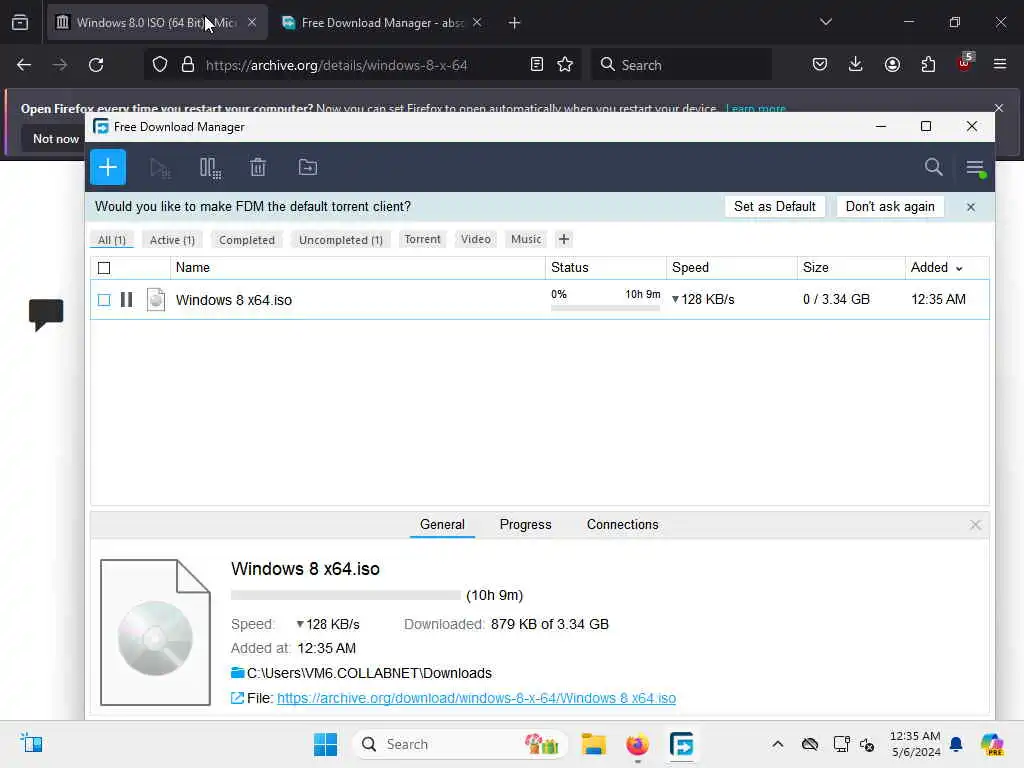Switch to the Connections details tab
Screen dimensions: 1024x768
622,524
